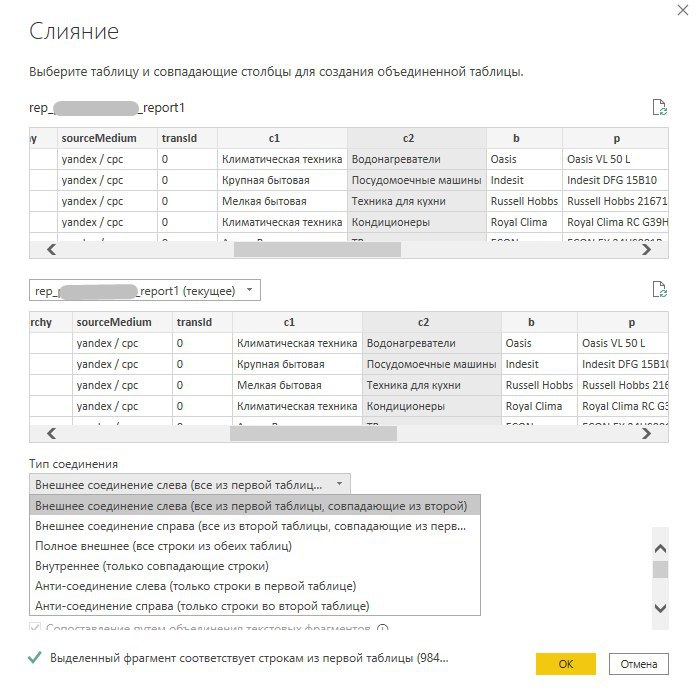The image size is (697, 696).
Task: Click dialog scroll up arrow
Action: 661,548
